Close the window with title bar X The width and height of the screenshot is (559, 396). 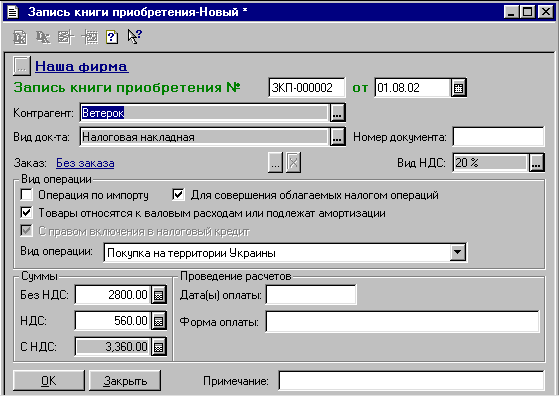[x=545, y=12]
